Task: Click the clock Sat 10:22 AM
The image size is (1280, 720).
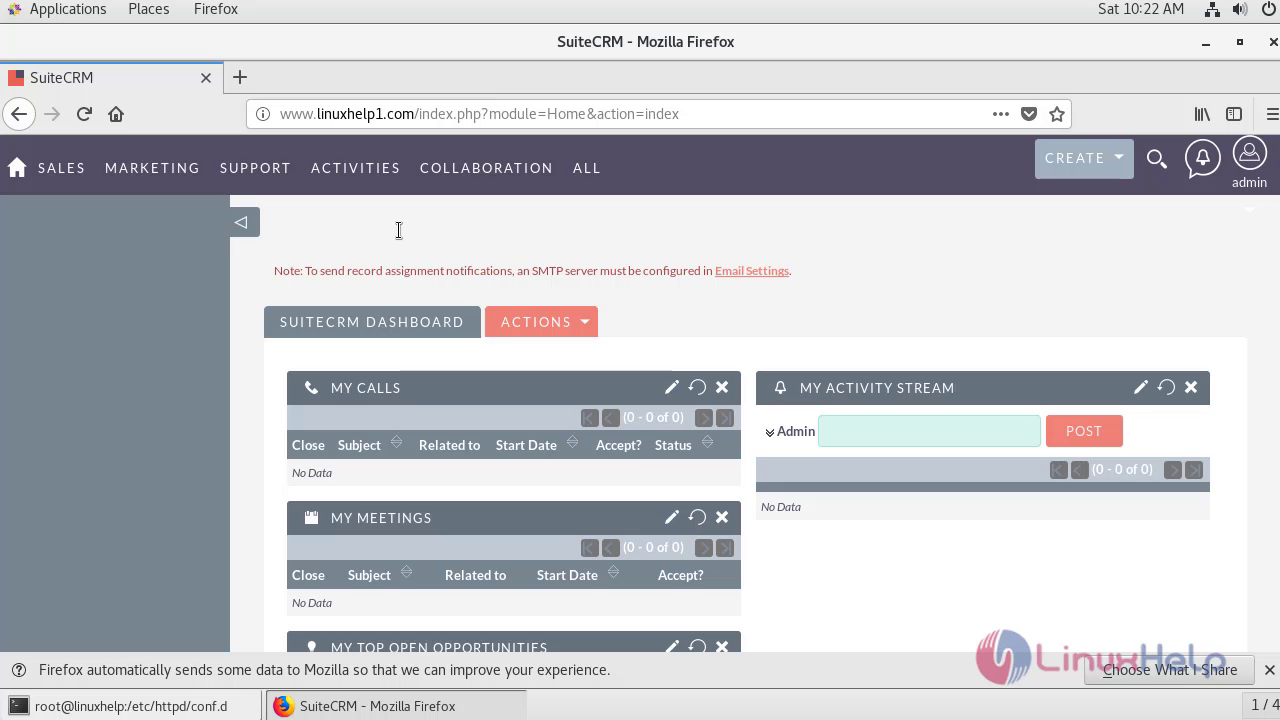Action: point(1141,9)
